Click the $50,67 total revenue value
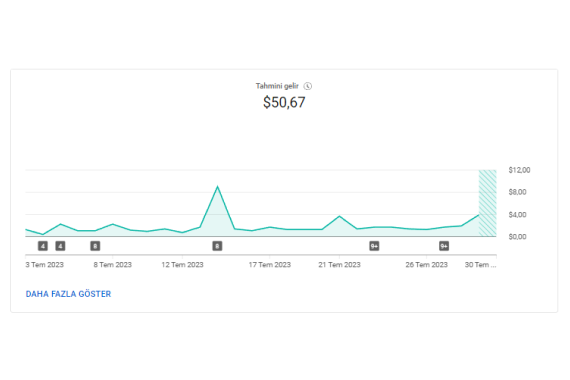The width and height of the screenshot is (570, 380). click(284, 102)
